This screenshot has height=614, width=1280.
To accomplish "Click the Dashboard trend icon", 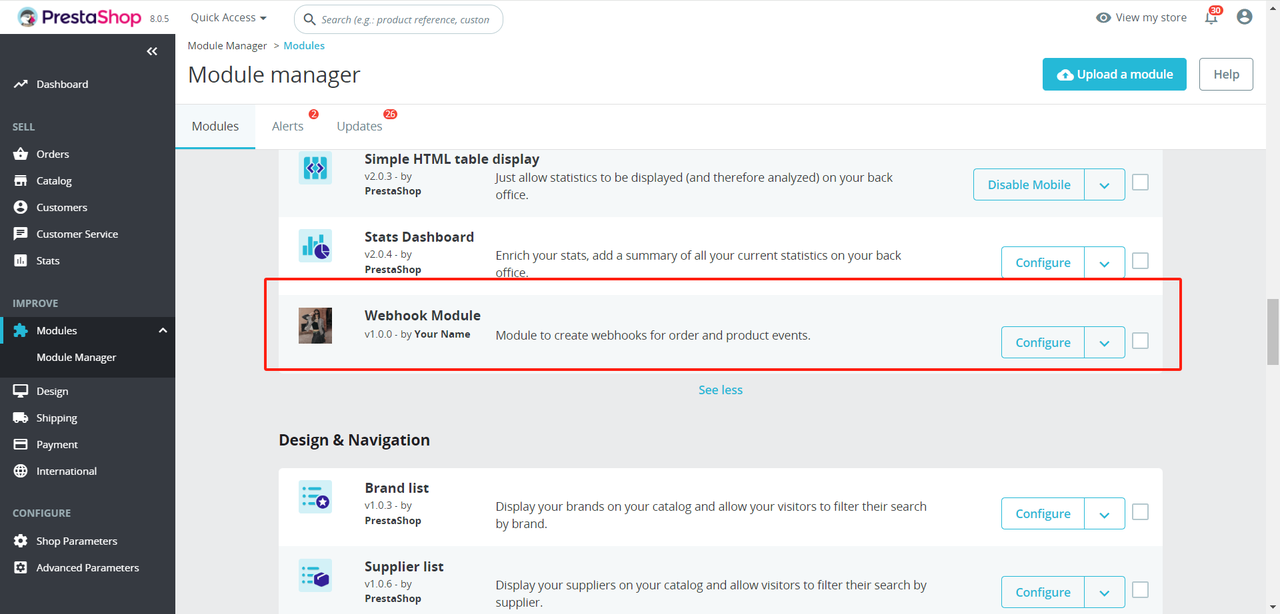I will tap(20, 84).
